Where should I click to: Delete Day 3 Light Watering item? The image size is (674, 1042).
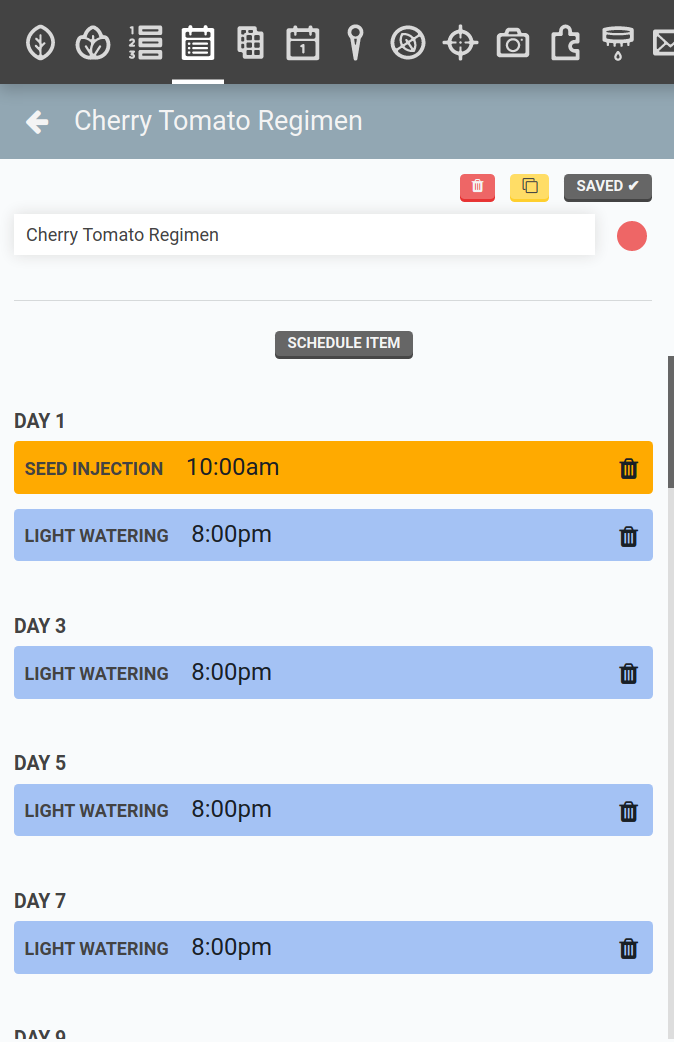pyautogui.click(x=628, y=673)
